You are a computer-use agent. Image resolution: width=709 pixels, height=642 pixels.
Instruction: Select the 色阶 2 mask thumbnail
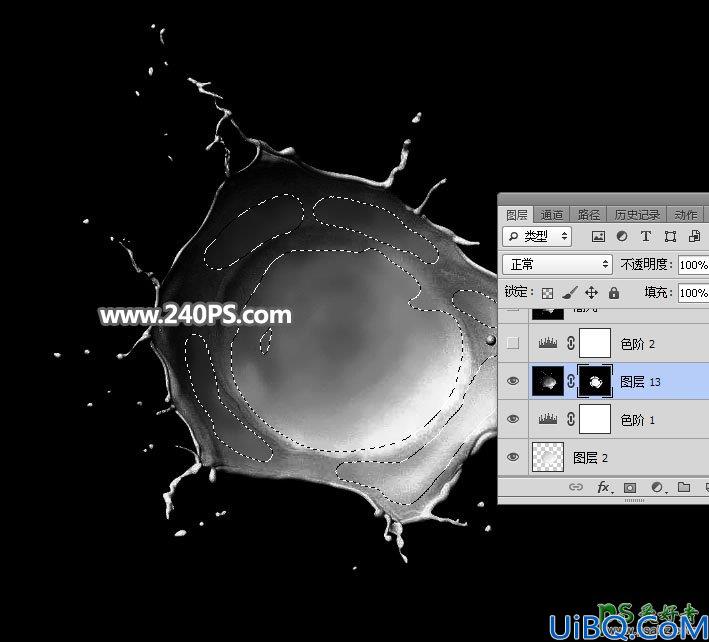tap(595, 343)
